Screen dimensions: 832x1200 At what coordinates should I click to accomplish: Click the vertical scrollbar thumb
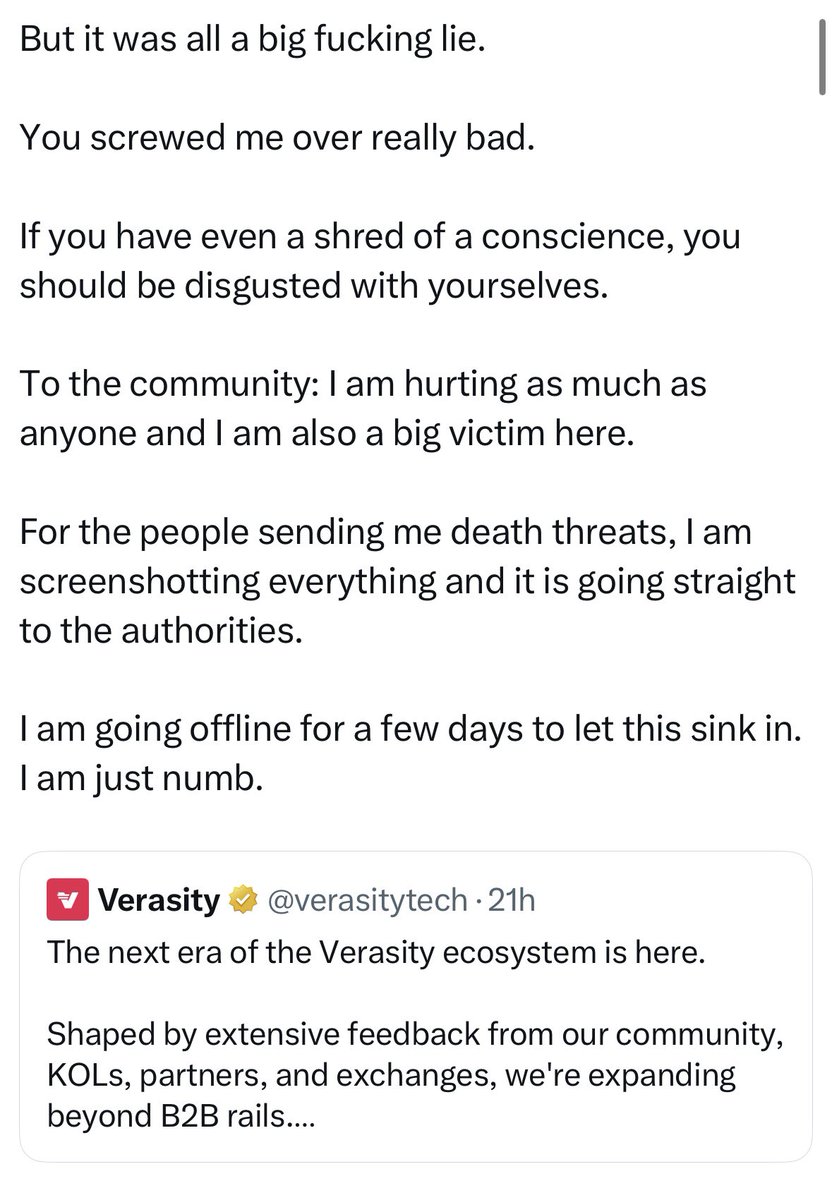pyautogui.click(x=821, y=60)
